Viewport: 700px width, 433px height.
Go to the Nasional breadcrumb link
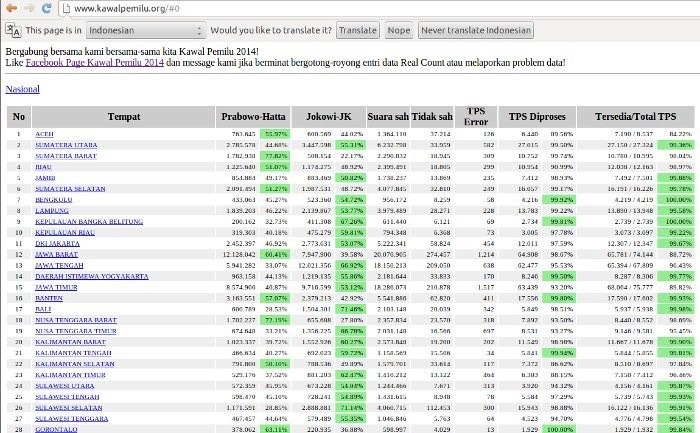pyautogui.click(x=22, y=90)
